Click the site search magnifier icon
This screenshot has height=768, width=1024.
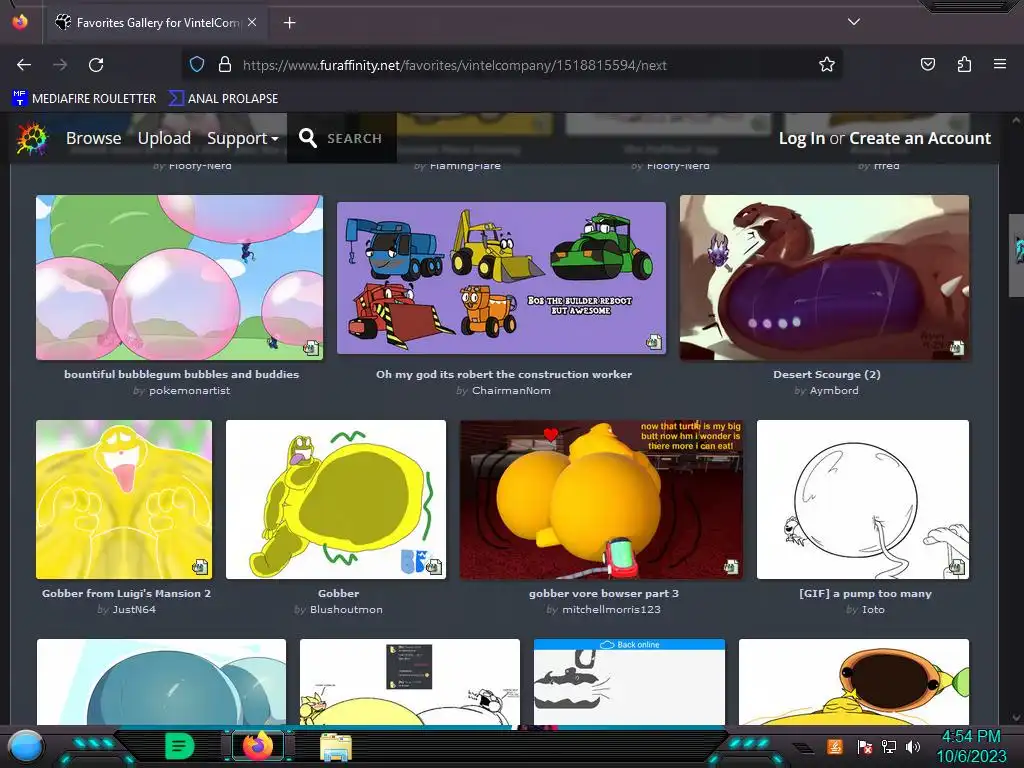point(308,138)
